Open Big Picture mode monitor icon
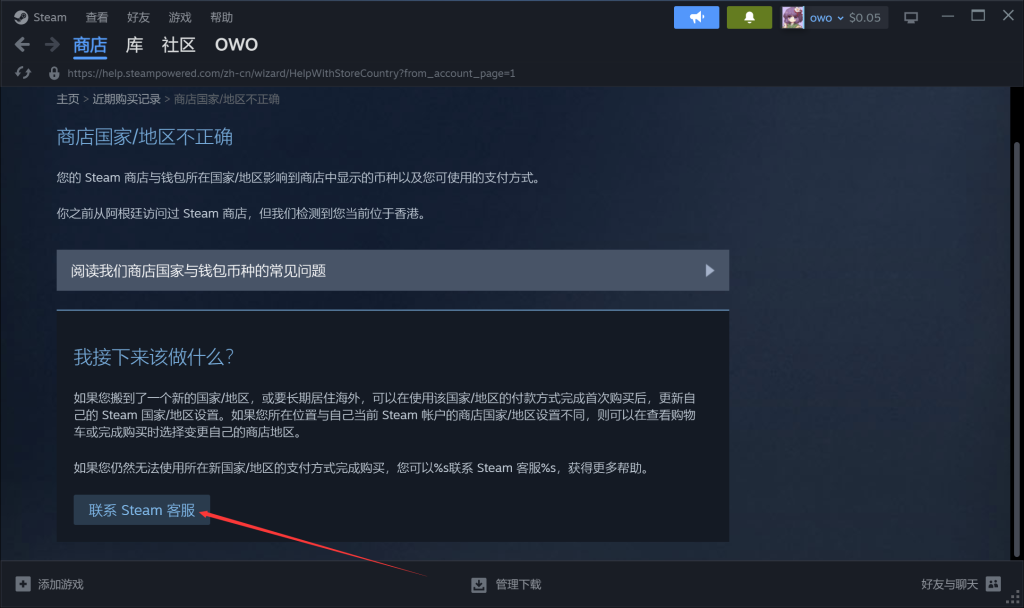The image size is (1024, 608). 910,18
